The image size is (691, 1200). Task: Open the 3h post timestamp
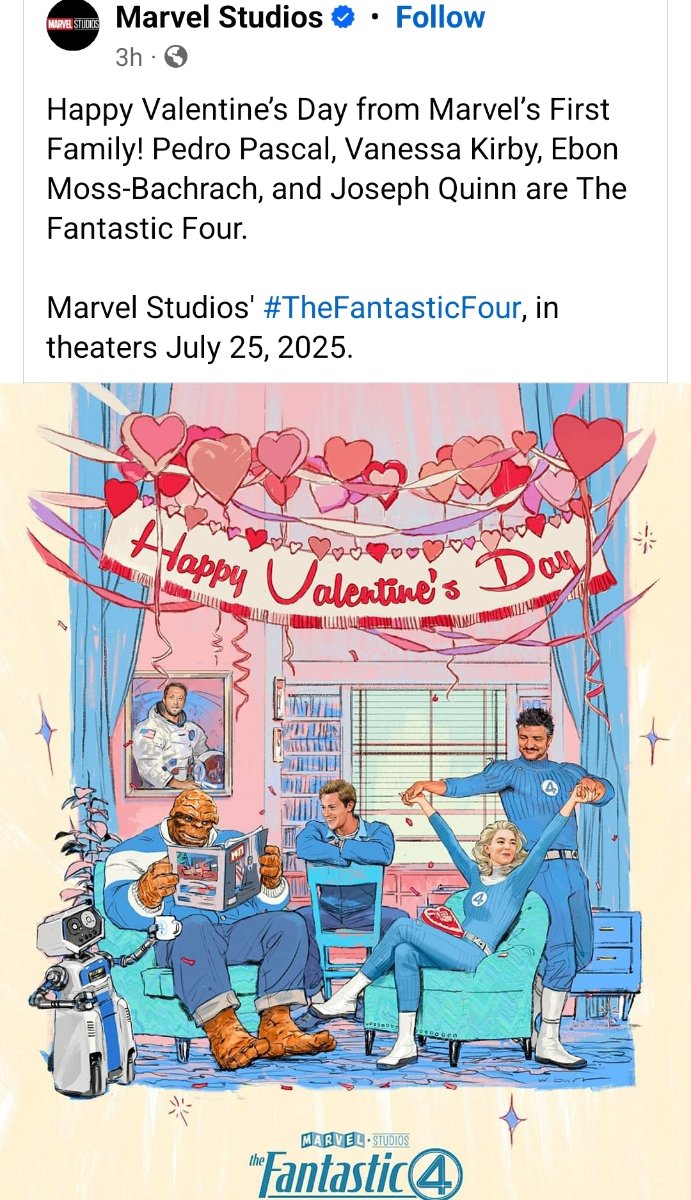tap(129, 57)
